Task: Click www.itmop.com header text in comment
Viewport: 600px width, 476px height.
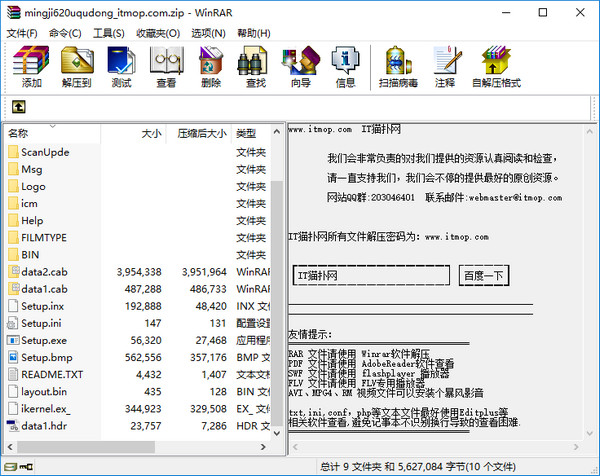Action: point(320,129)
